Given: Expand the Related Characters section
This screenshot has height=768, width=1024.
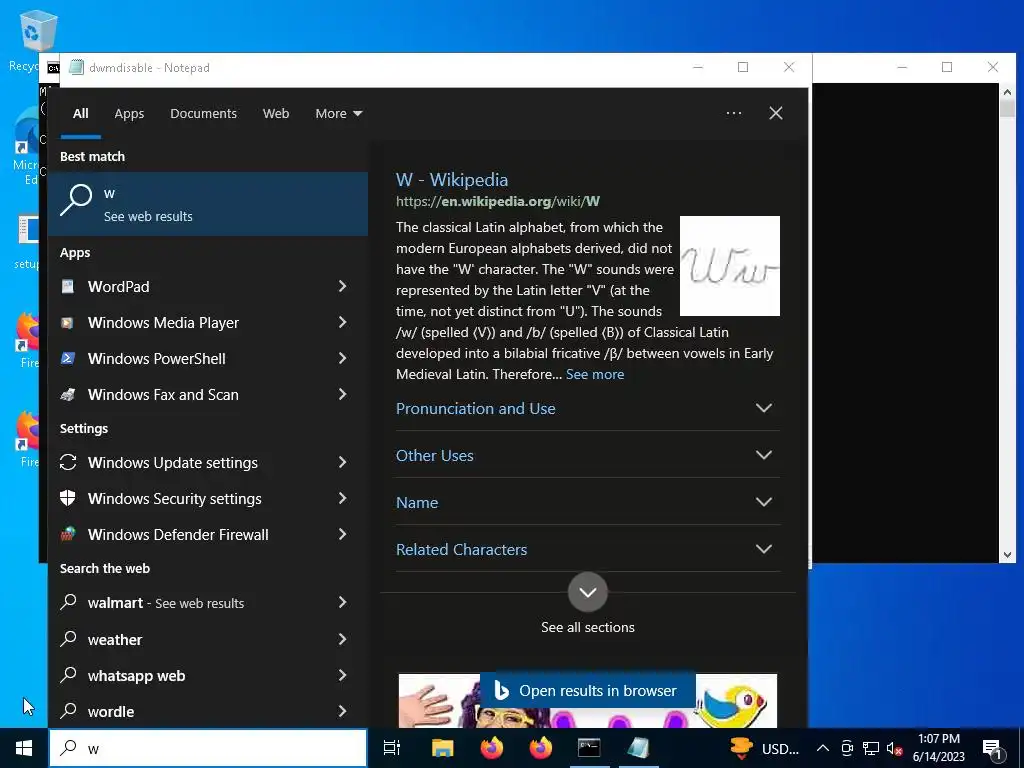Looking at the screenshot, I should coord(587,549).
